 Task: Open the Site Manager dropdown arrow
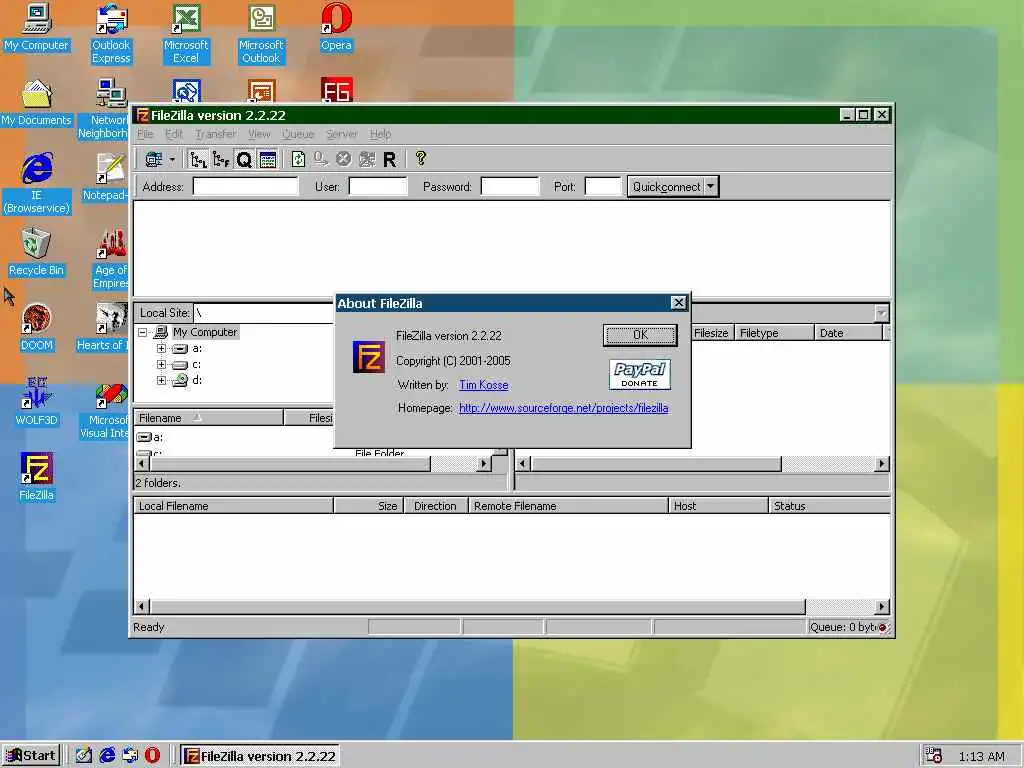click(x=172, y=159)
